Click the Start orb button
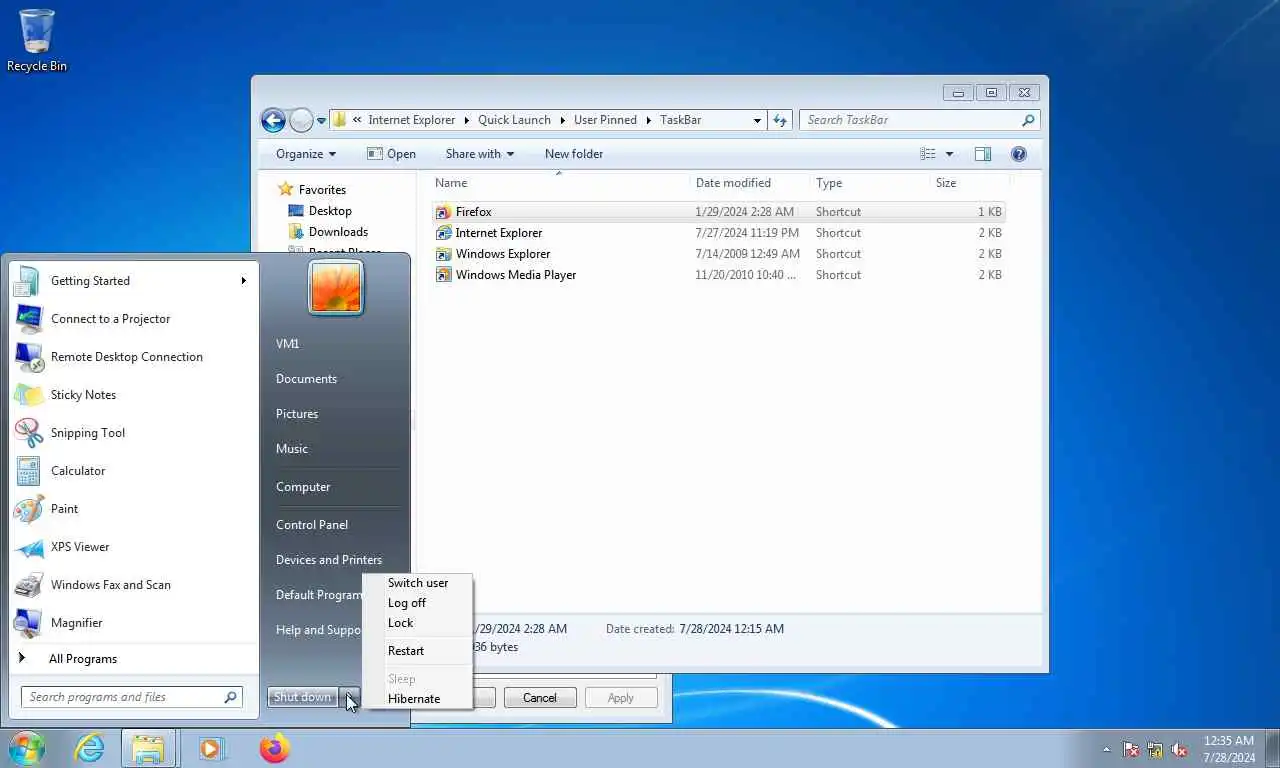 [27, 748]
